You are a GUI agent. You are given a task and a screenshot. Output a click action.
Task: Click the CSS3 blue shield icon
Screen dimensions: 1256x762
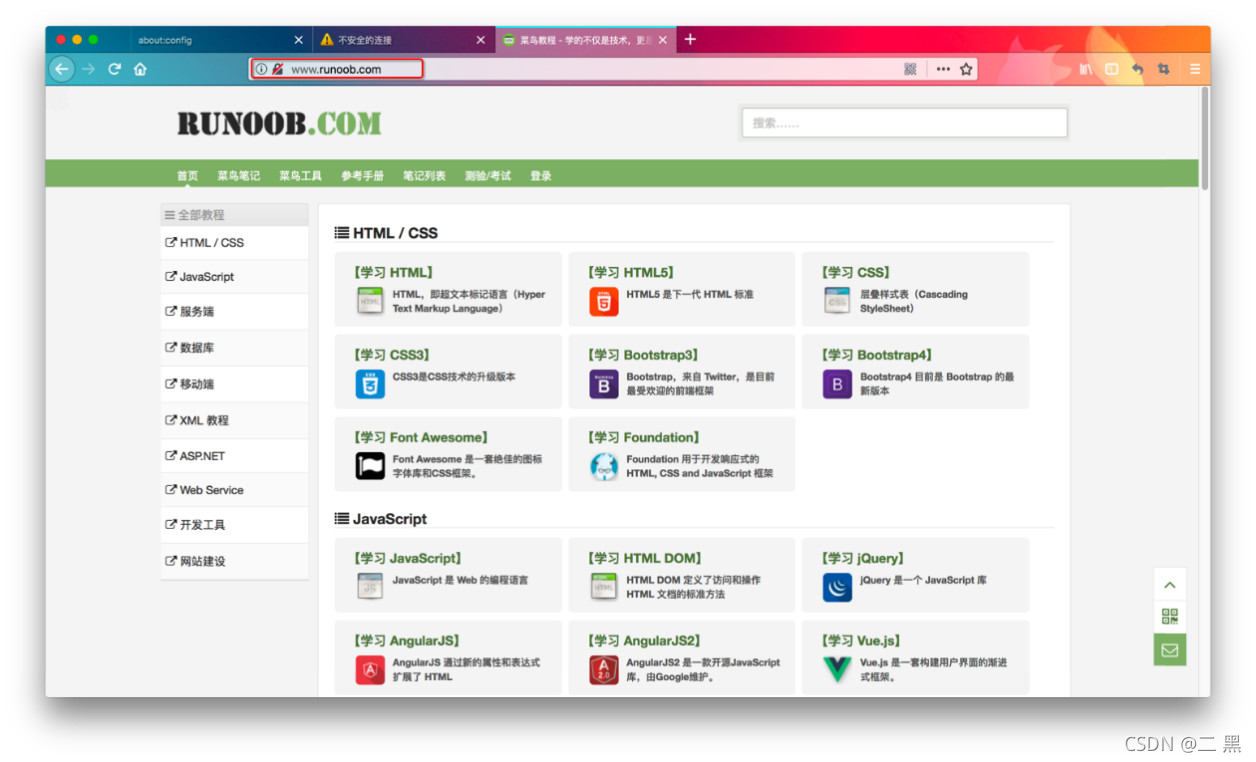pyautogui.click(x=370, y=384)
